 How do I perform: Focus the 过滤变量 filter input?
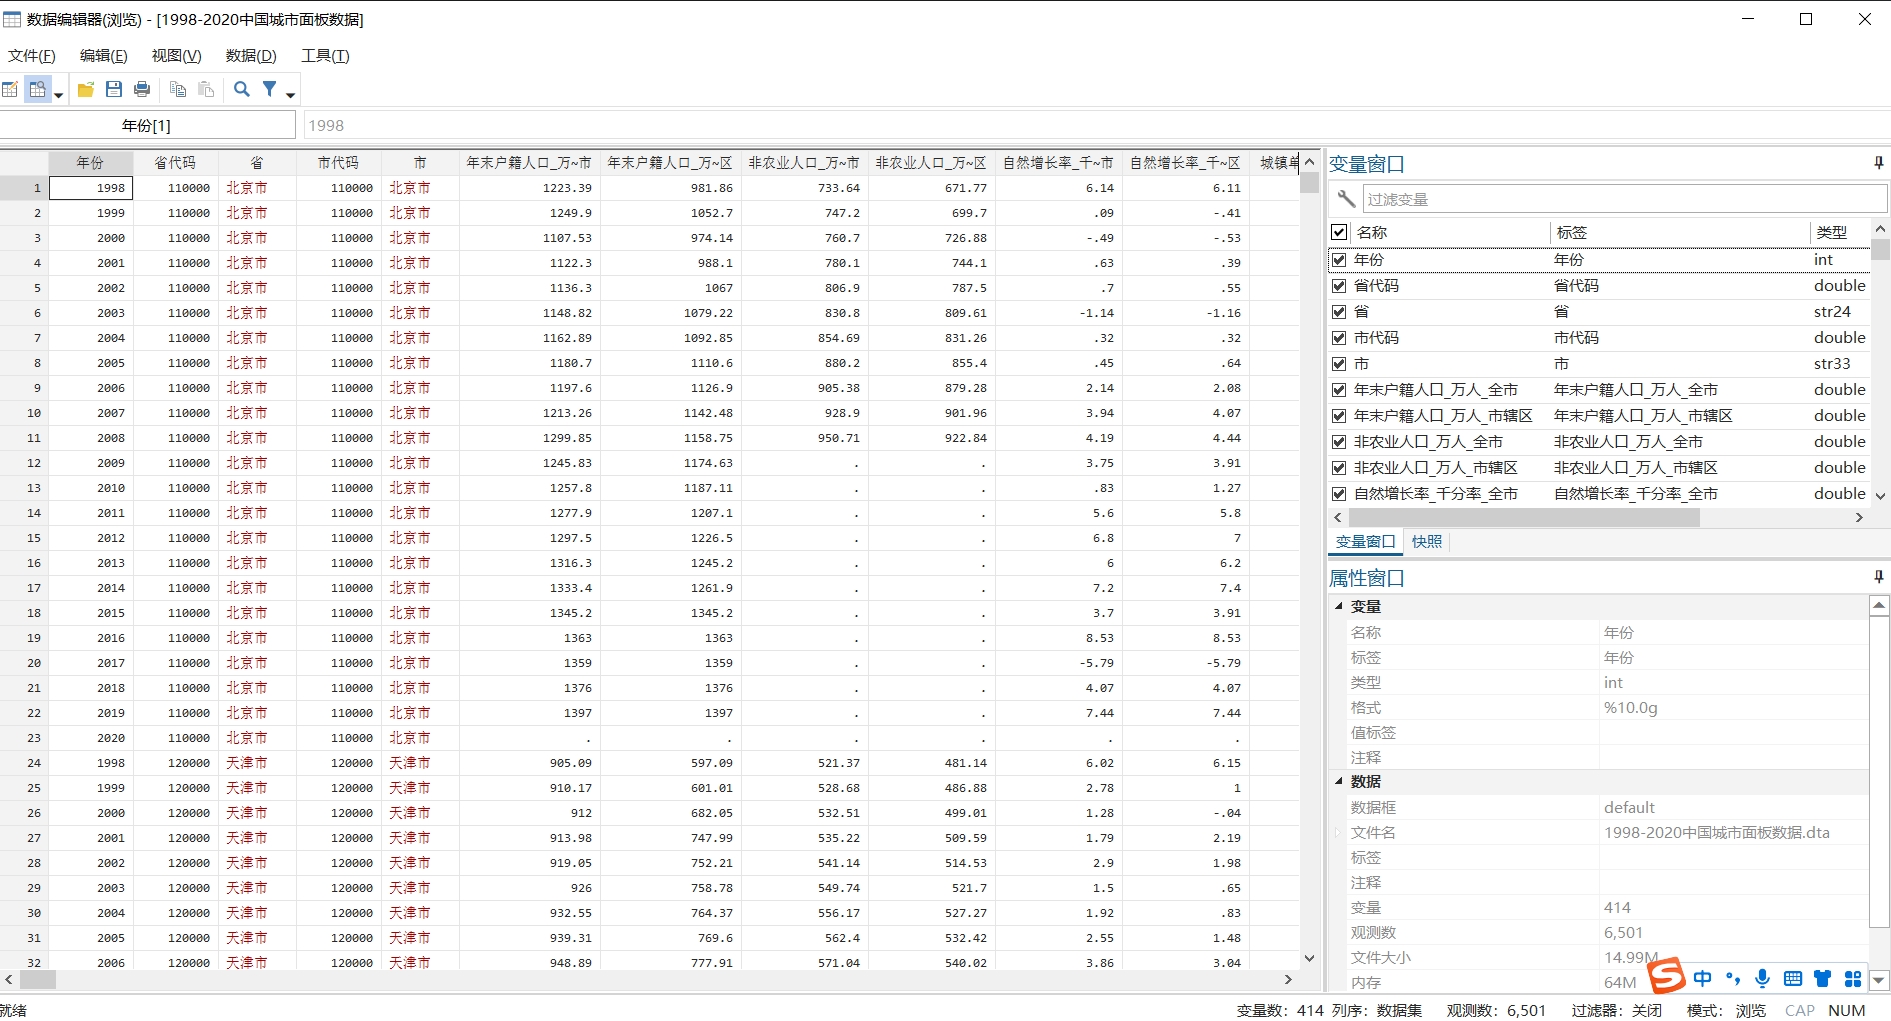pos(1625,199)
